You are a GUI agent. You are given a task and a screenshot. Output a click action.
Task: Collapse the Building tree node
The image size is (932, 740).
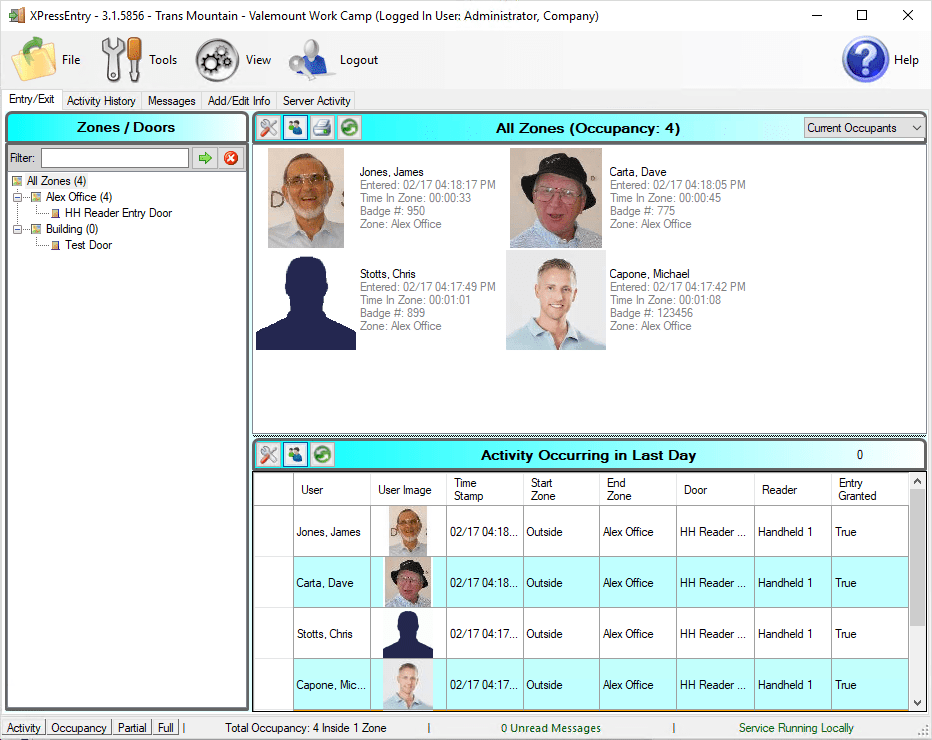click(17, 229)
